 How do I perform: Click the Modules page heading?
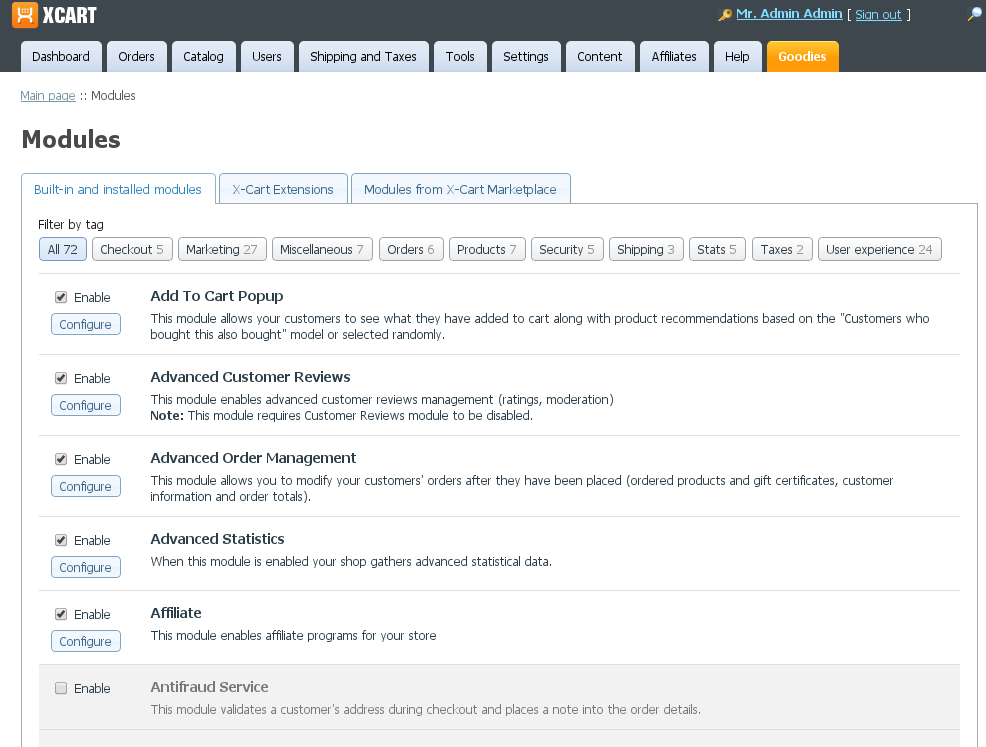click(x=71, y=140)
